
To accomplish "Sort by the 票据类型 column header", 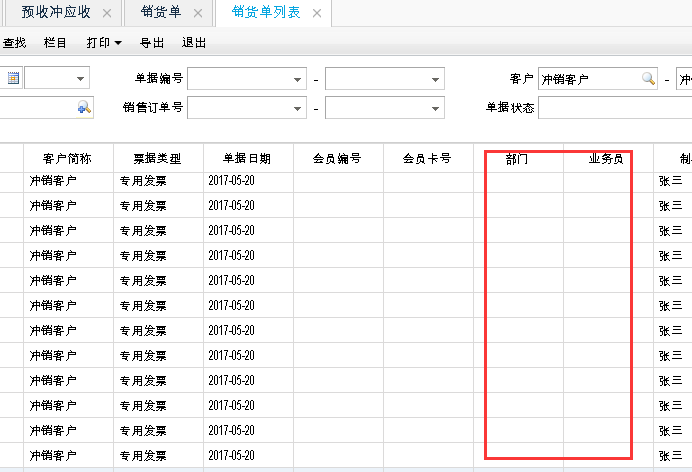I will (x=158, y=158).
